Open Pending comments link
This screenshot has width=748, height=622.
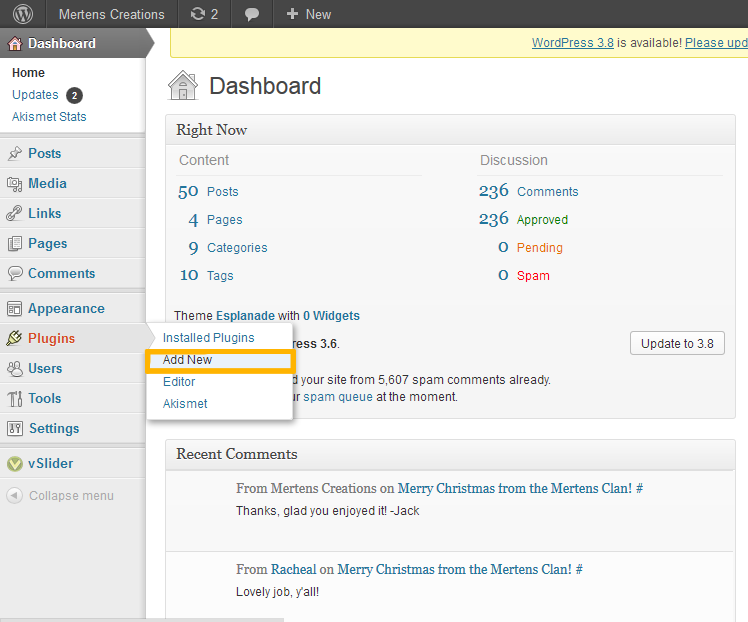pos(540,248)
